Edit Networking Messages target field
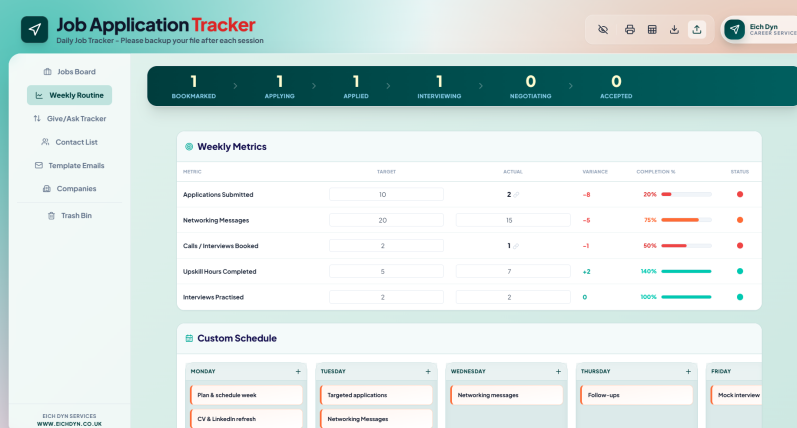 click(386, 220)
